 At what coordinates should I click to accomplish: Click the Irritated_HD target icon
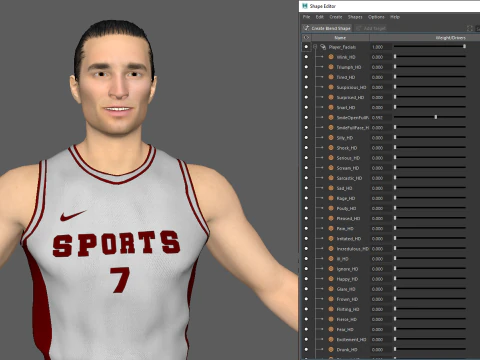[x=331, y=238]
